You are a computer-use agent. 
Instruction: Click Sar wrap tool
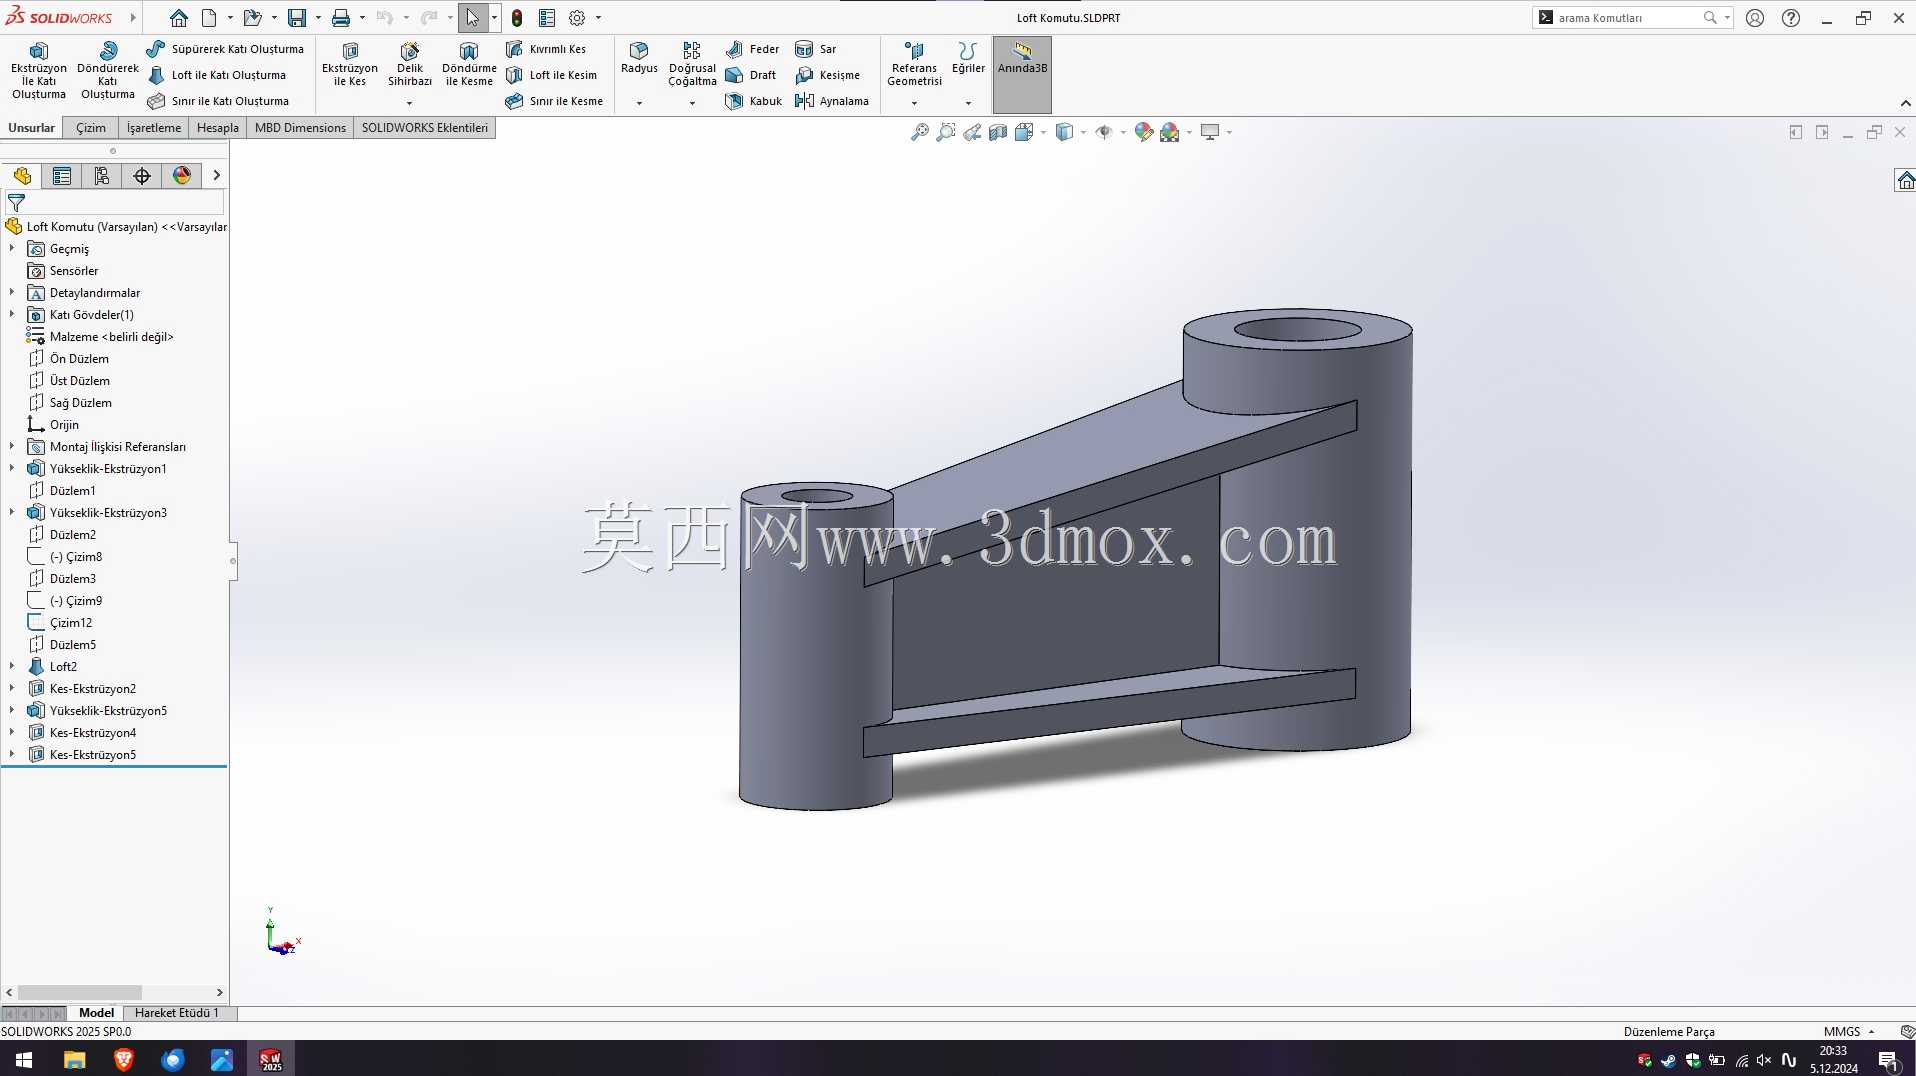pyautogui.click(x=816, y=49)
